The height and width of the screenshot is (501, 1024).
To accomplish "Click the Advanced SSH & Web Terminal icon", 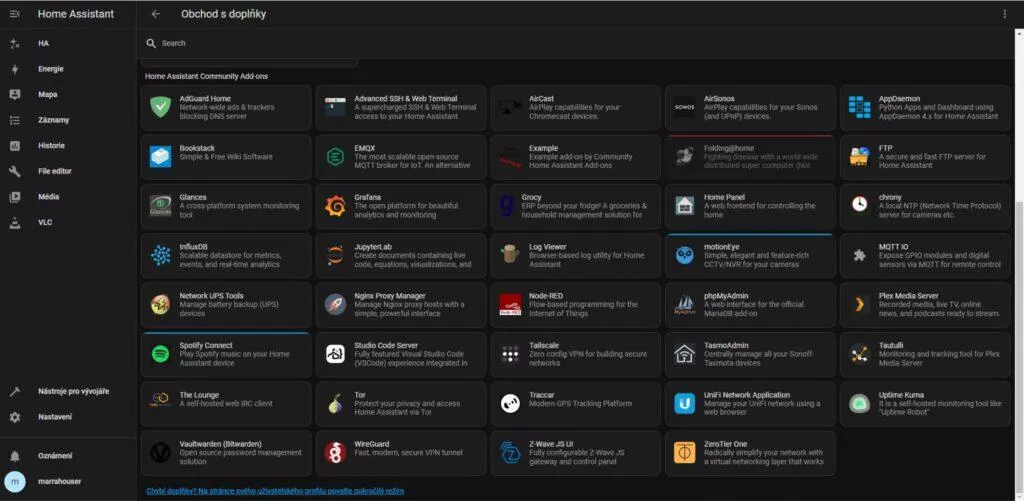I will tap(335, 107).
